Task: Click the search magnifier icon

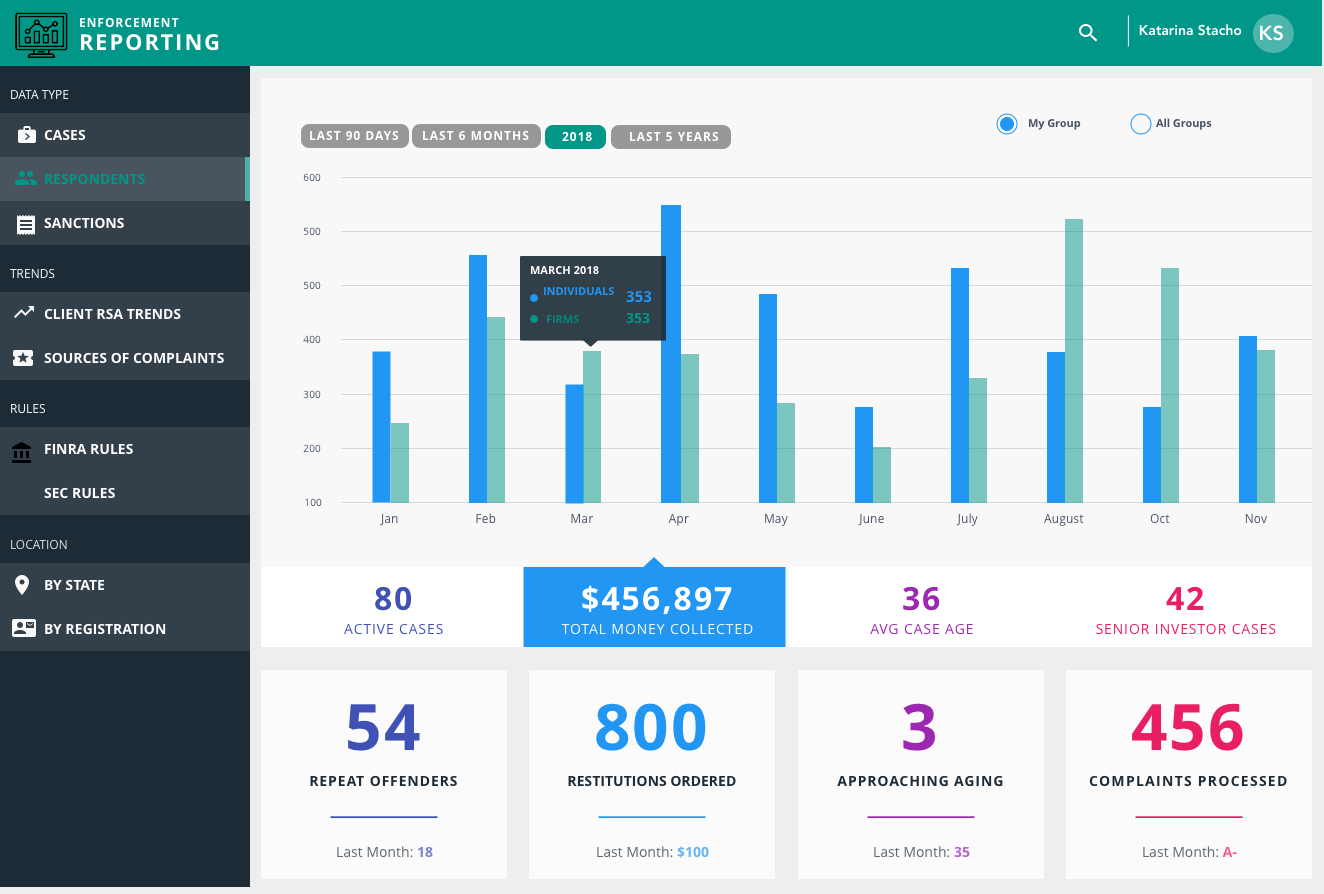Action: (1088, 32)
